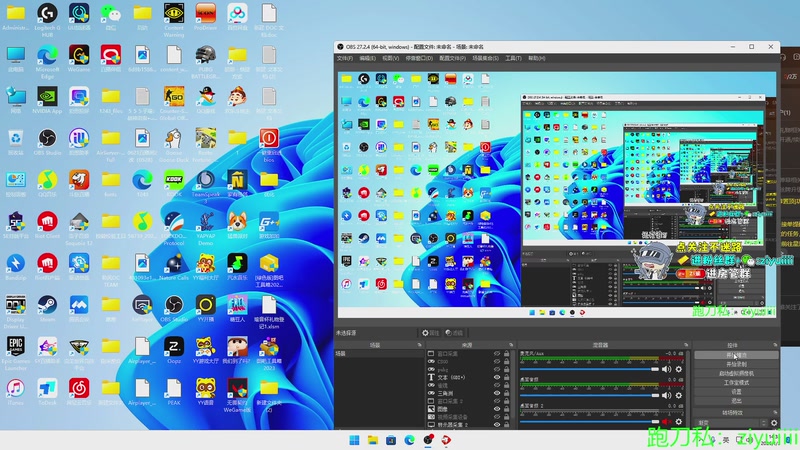Open 桌面音频 2 audio gear settings
The height and width of the screenshot is (450, 800).
pyautogui.click(x=679, y=421)
